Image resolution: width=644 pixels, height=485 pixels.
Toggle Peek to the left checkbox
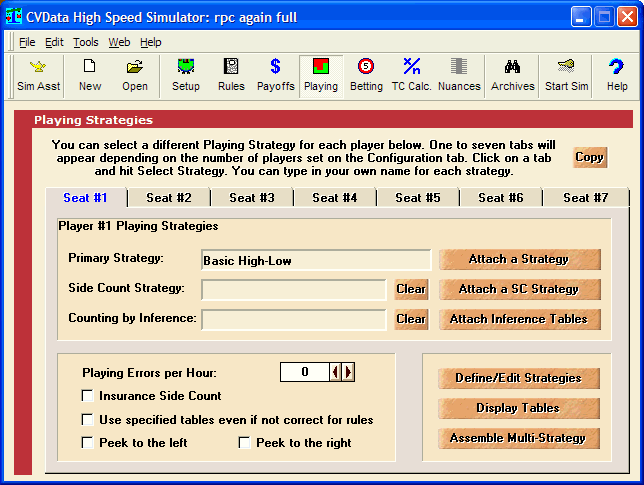(88, 443)
